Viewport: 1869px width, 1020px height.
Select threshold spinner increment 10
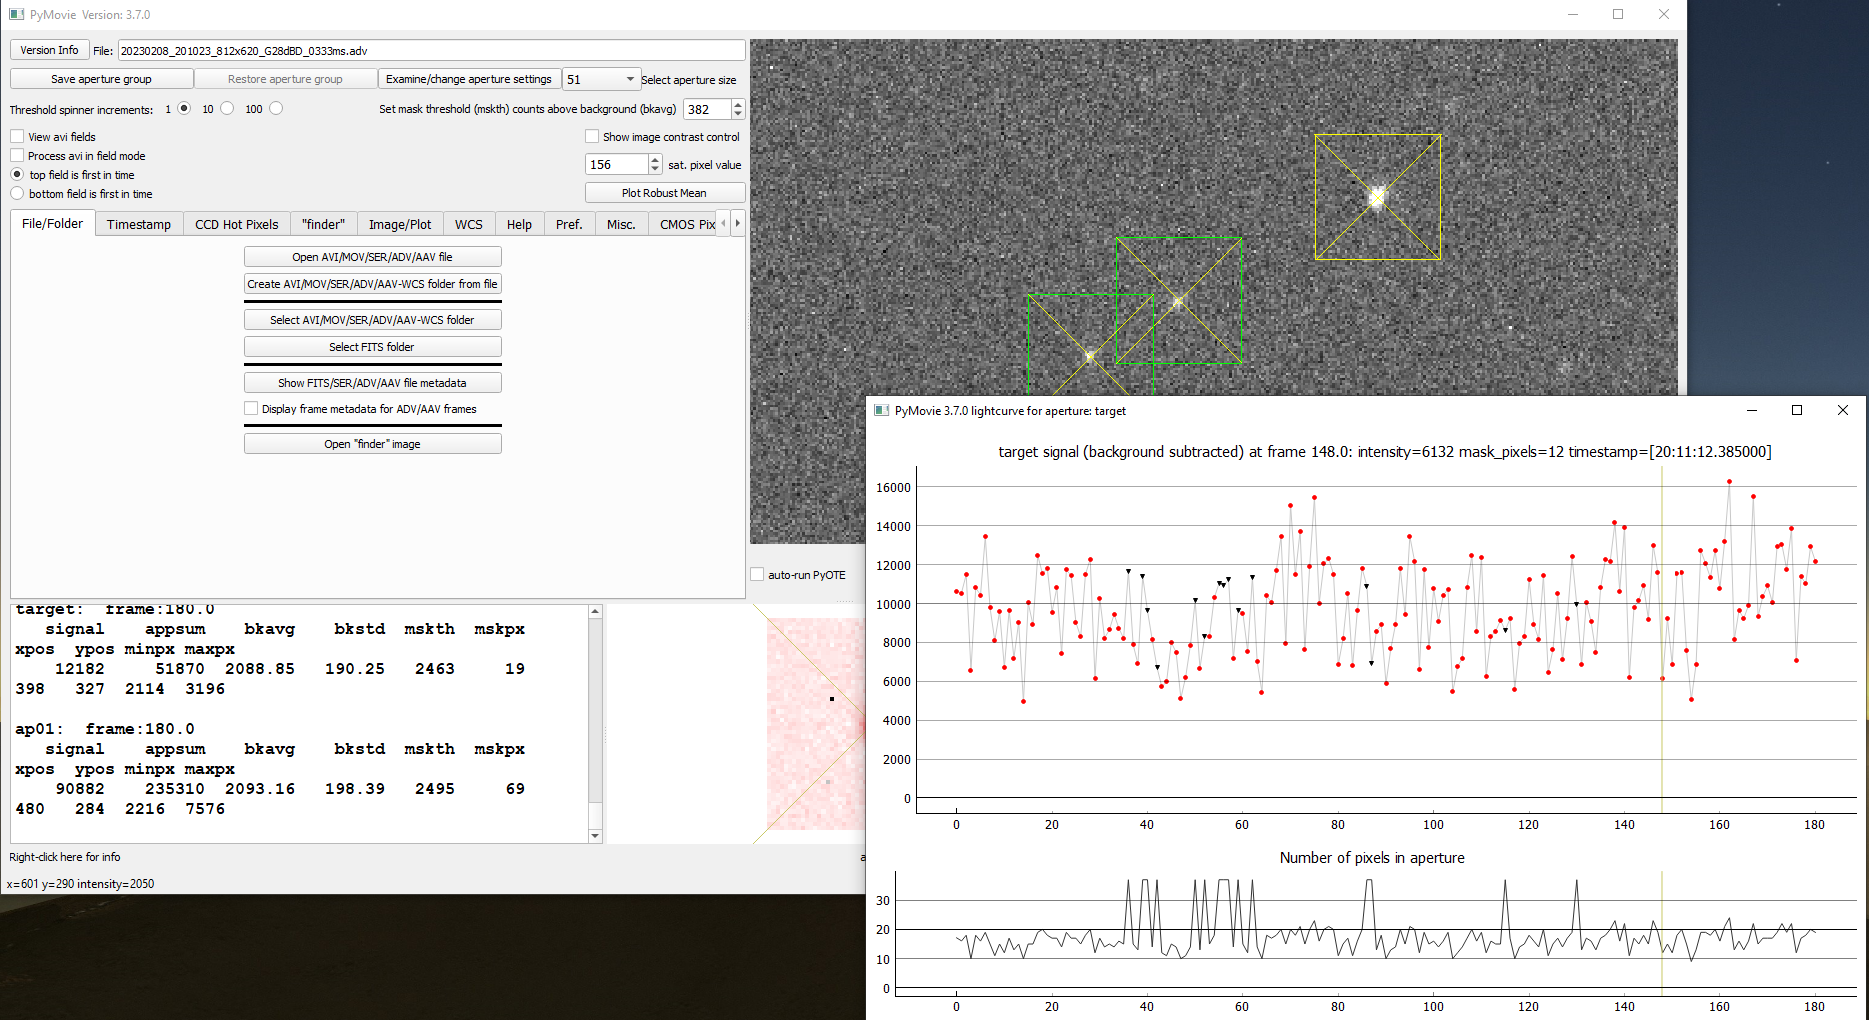(x=227, y=108)
